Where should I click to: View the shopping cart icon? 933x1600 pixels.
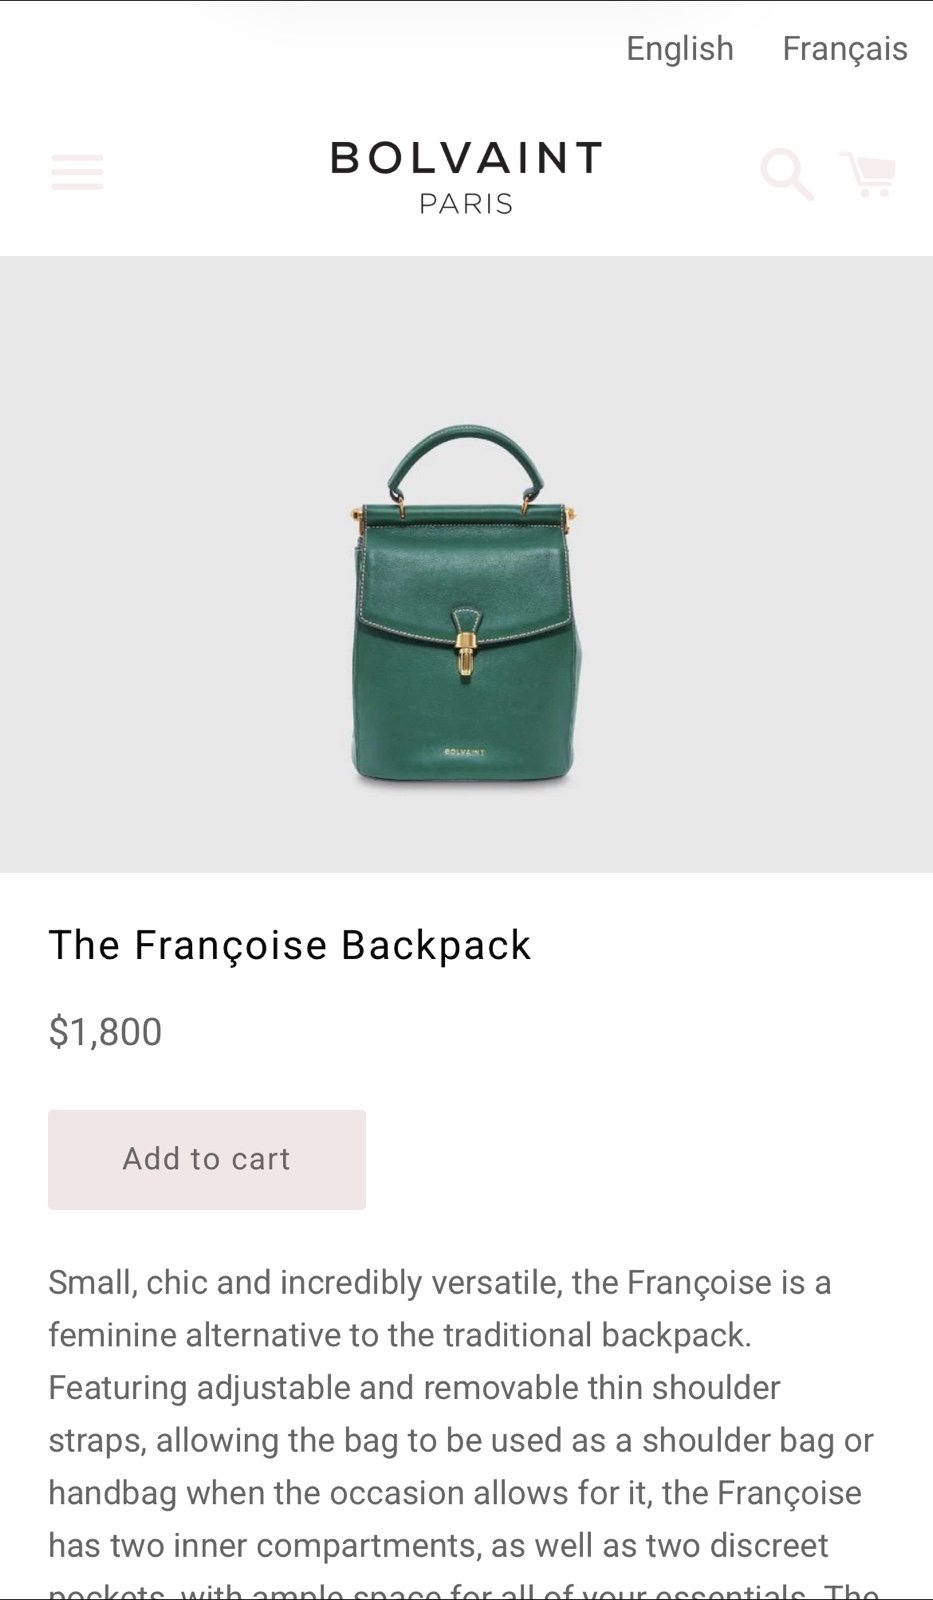pos(867,174)
